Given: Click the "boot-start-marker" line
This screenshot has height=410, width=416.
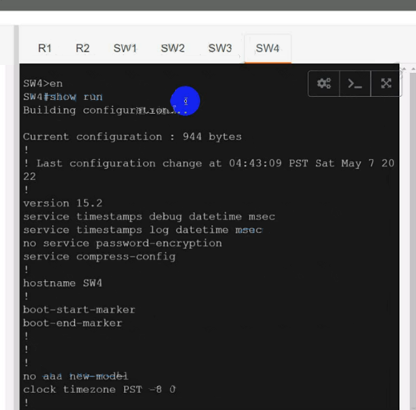Looking at the screenshot, I should pyautogui.click(x=79, y=310).
